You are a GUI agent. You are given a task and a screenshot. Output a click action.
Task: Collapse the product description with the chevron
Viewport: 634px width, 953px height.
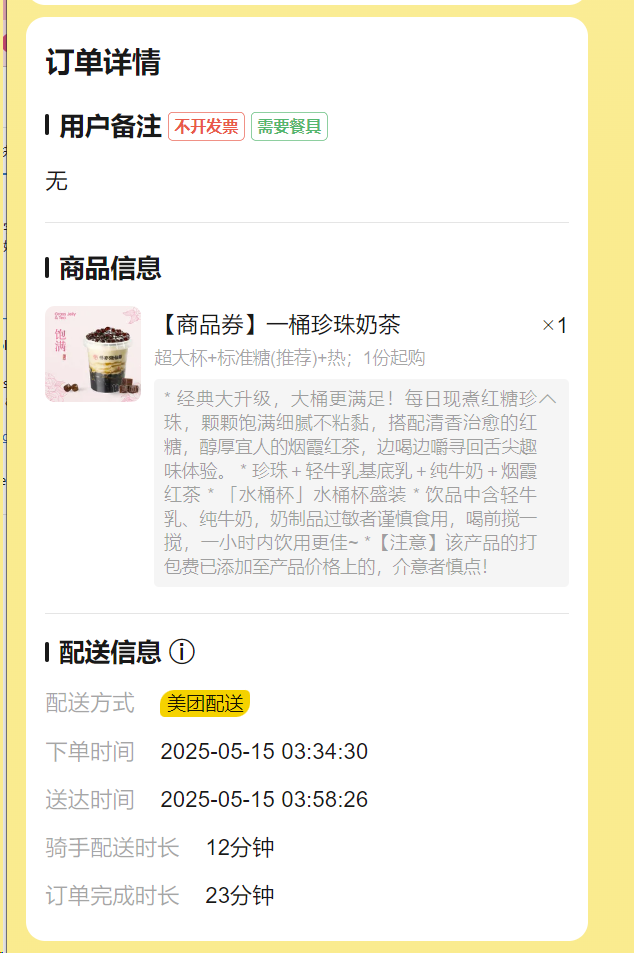(548, 399)
